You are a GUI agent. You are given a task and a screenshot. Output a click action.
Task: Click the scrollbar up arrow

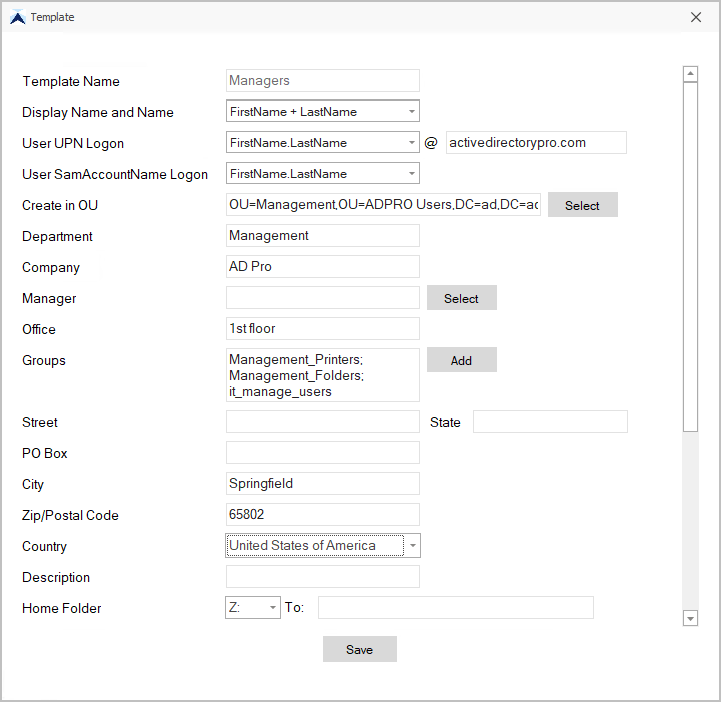(690, 74)
